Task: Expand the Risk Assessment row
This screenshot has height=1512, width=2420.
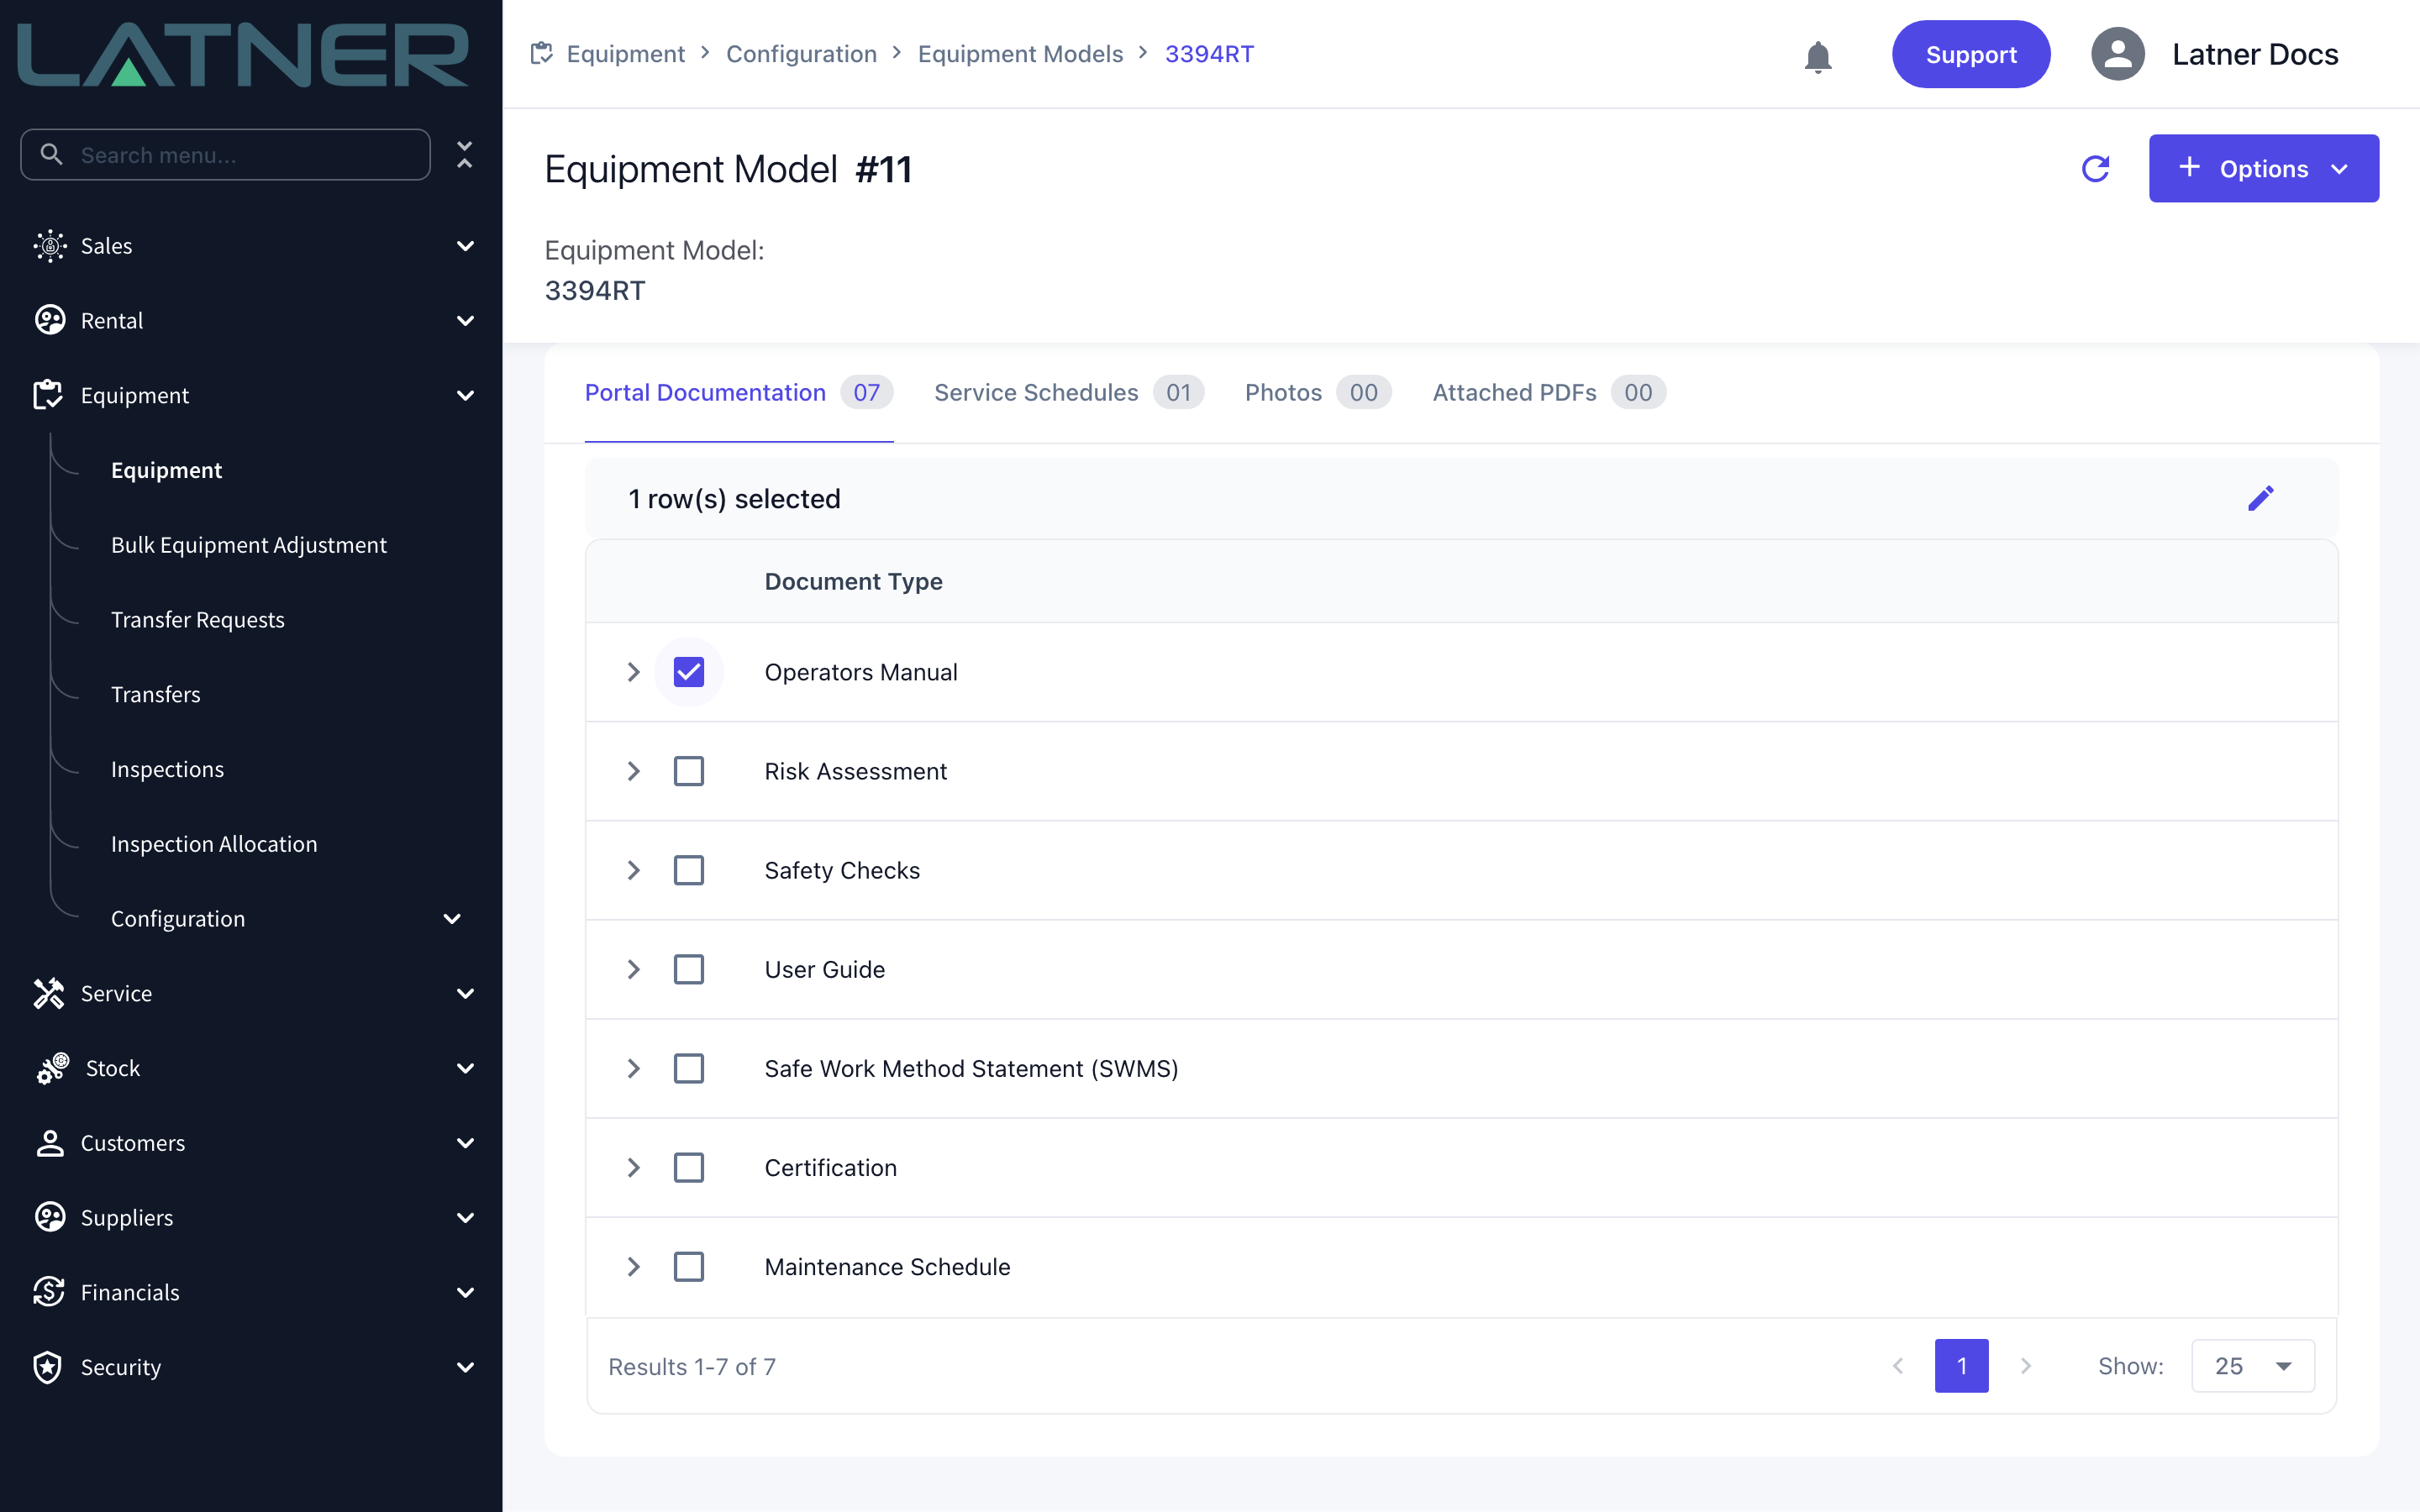Action: [x=633, y=771]
